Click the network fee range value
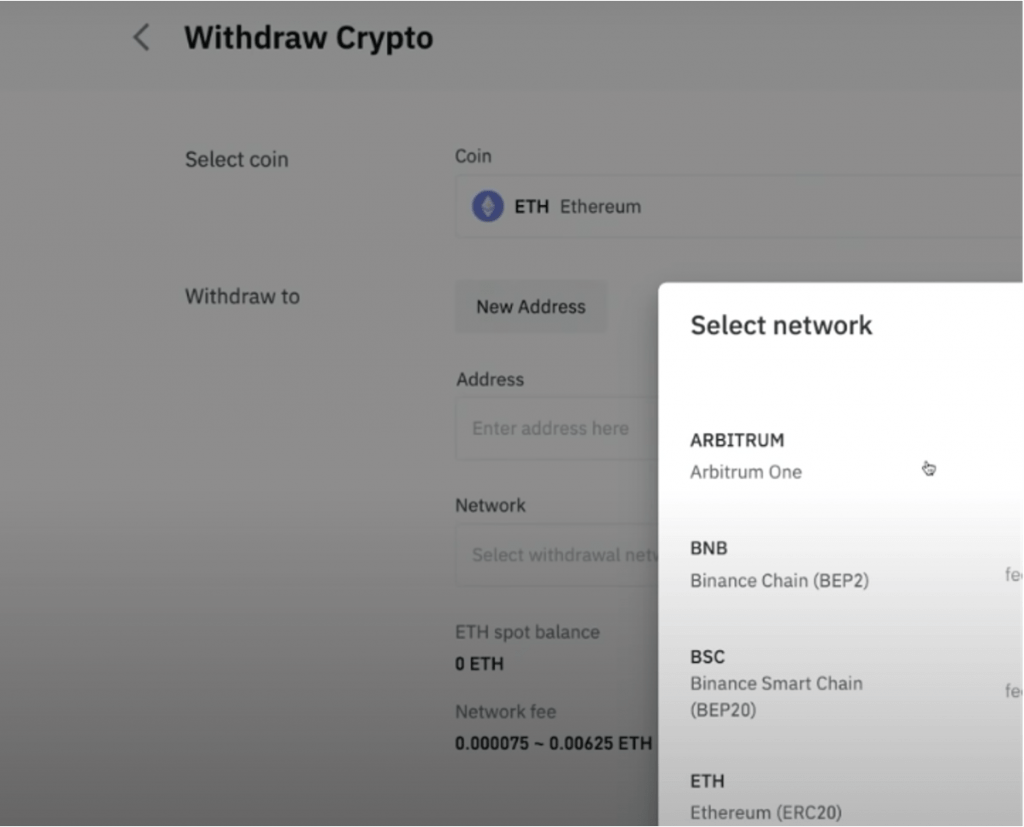 click(553, 744)
